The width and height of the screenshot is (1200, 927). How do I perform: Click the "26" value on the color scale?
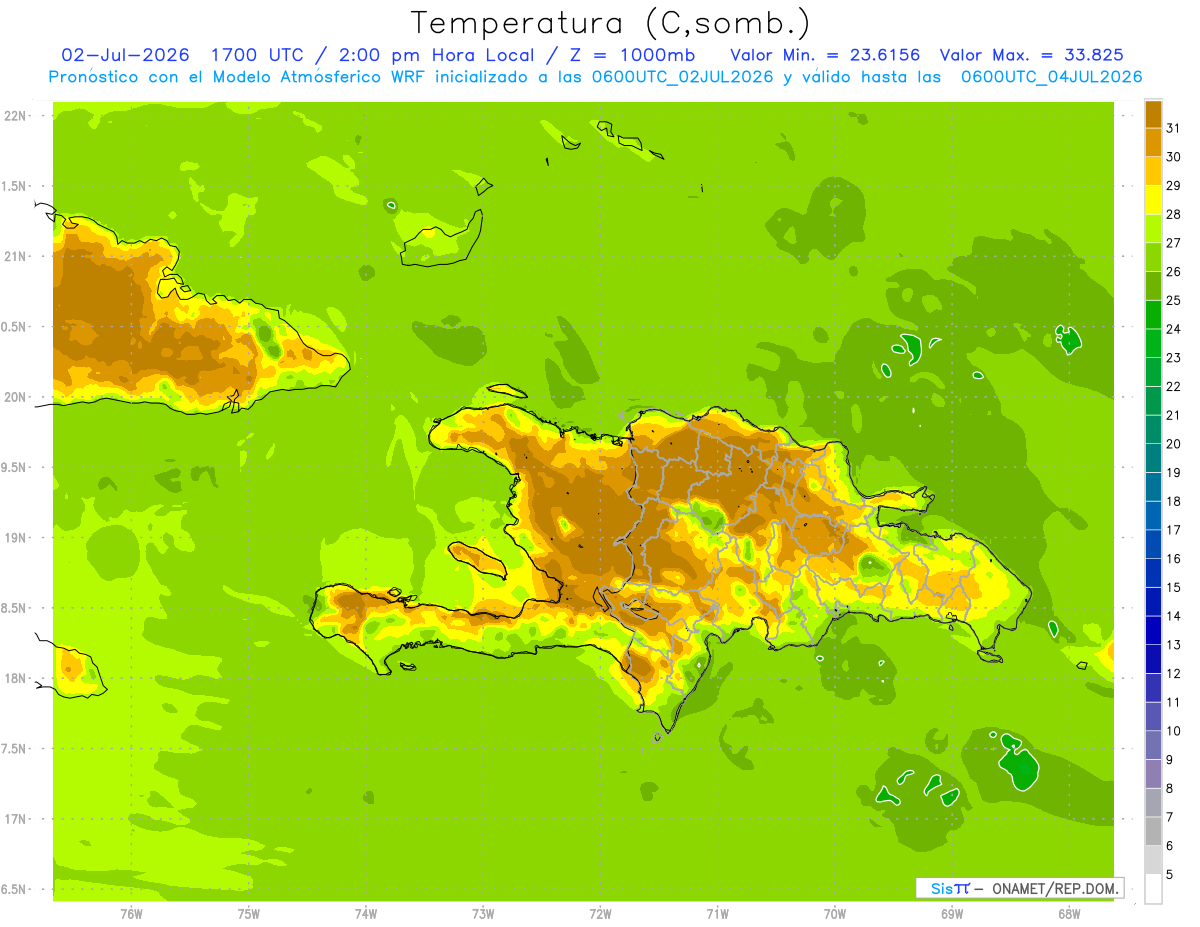pos(1173,272)
